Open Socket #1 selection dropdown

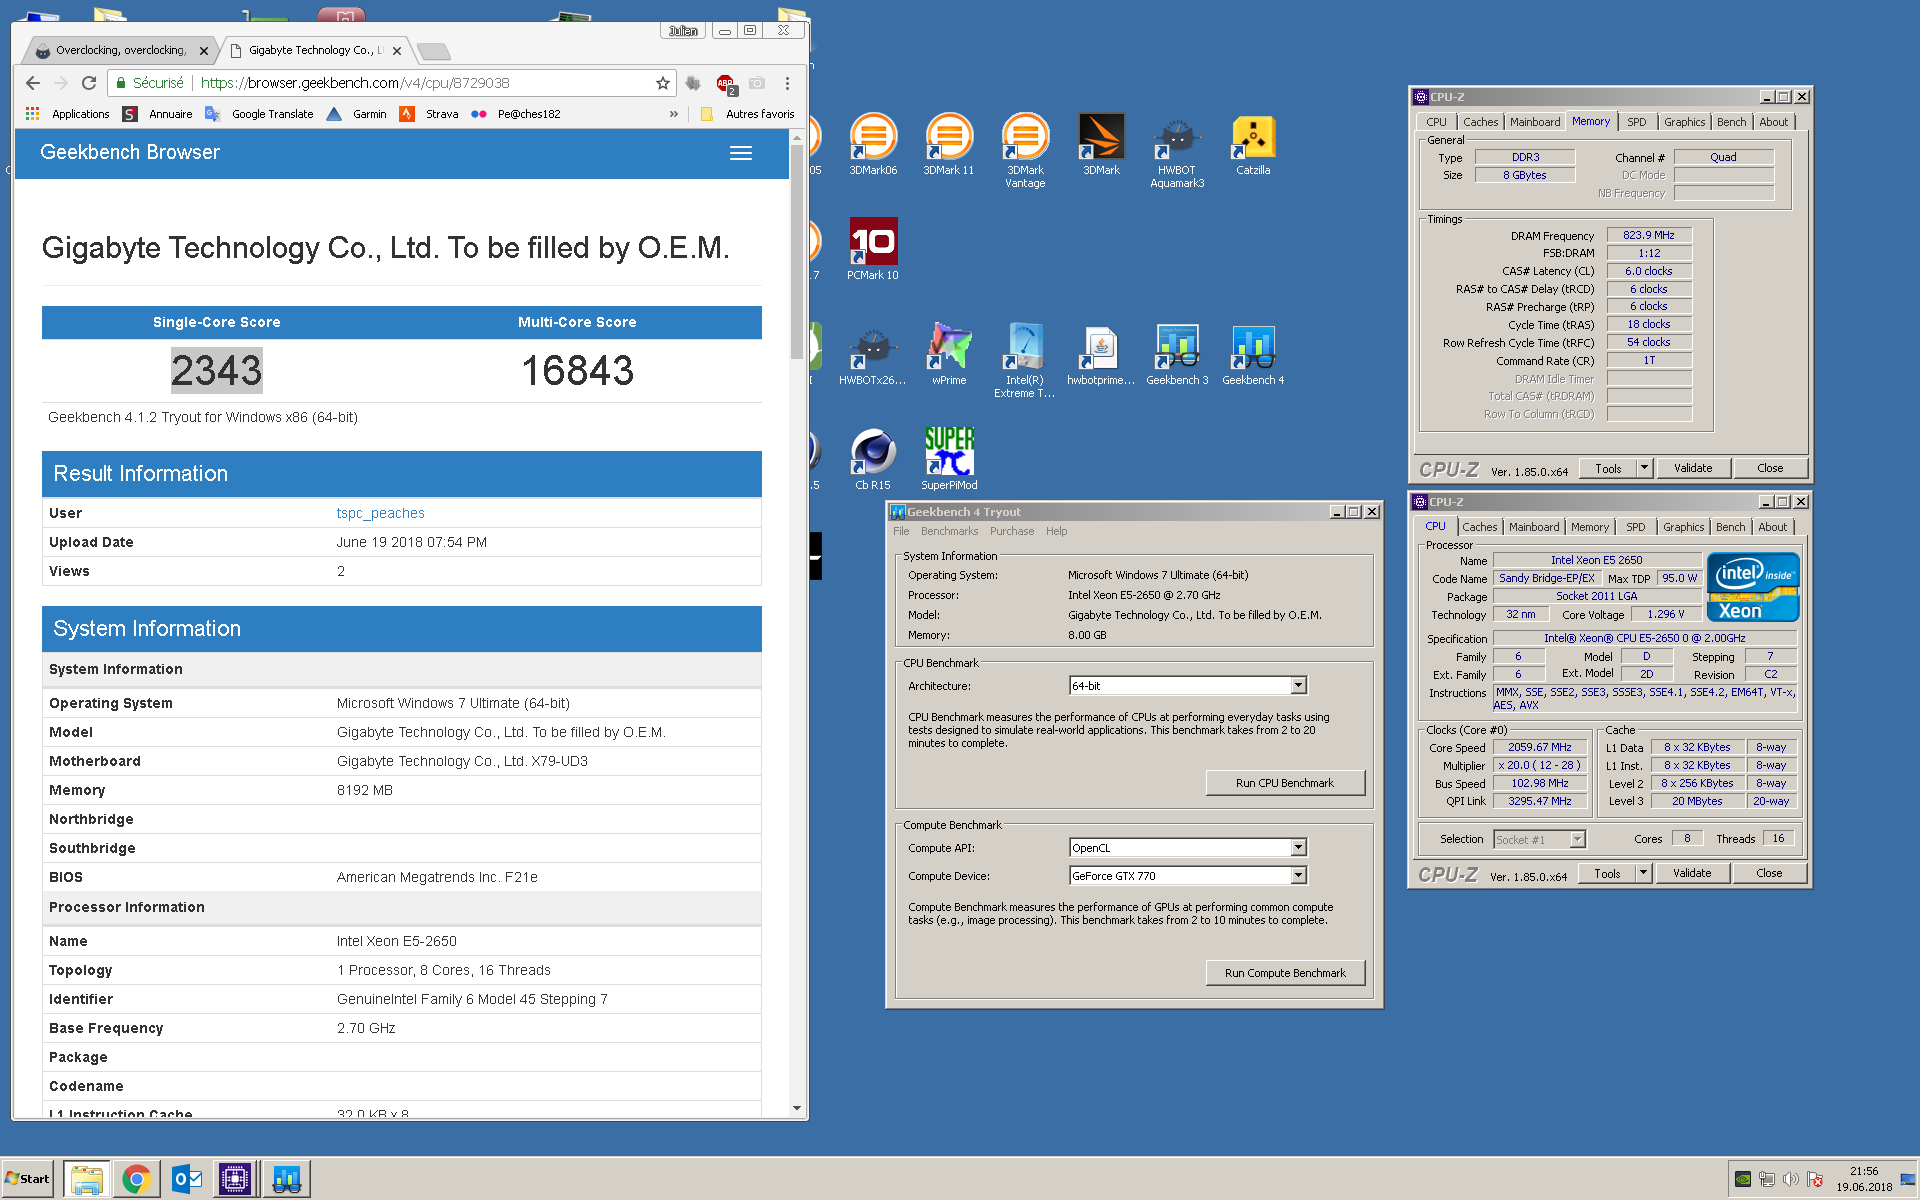point(1539,840)
